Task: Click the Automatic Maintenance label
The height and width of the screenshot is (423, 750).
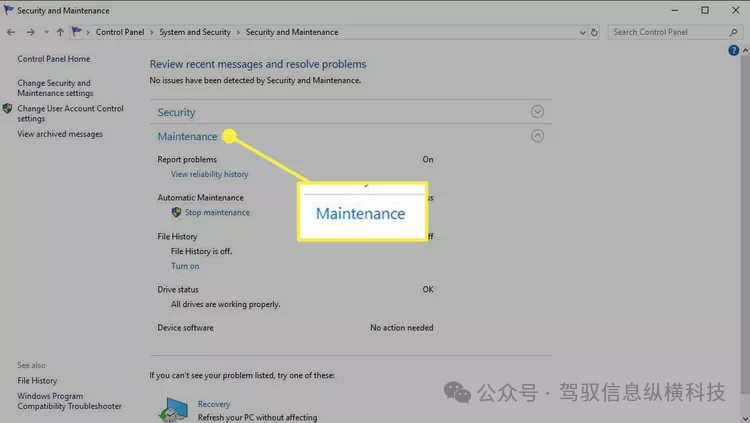Action: (200, 198)
